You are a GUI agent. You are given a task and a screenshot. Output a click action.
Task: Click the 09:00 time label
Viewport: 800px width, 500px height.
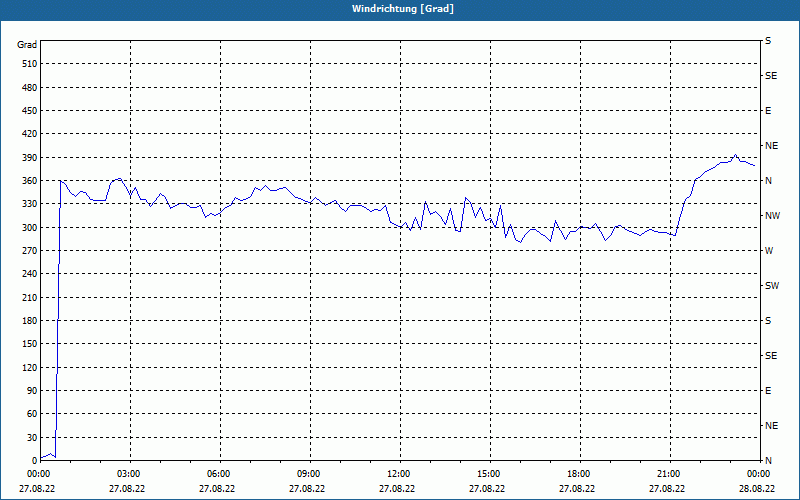point(307,474)
